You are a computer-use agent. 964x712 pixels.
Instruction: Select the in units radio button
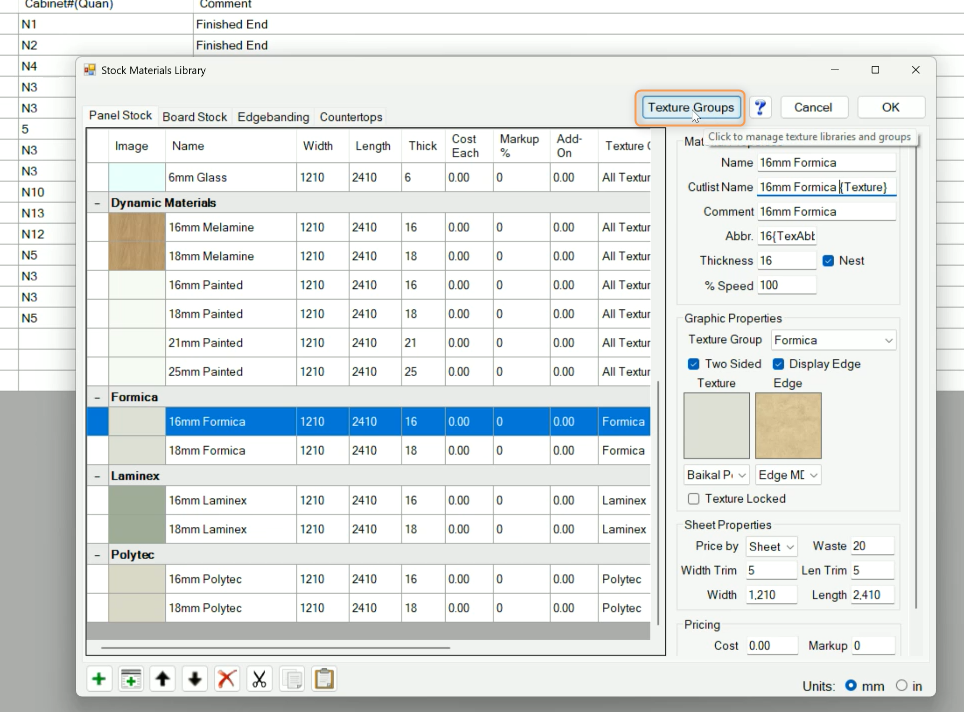click(x=902, y=686)
